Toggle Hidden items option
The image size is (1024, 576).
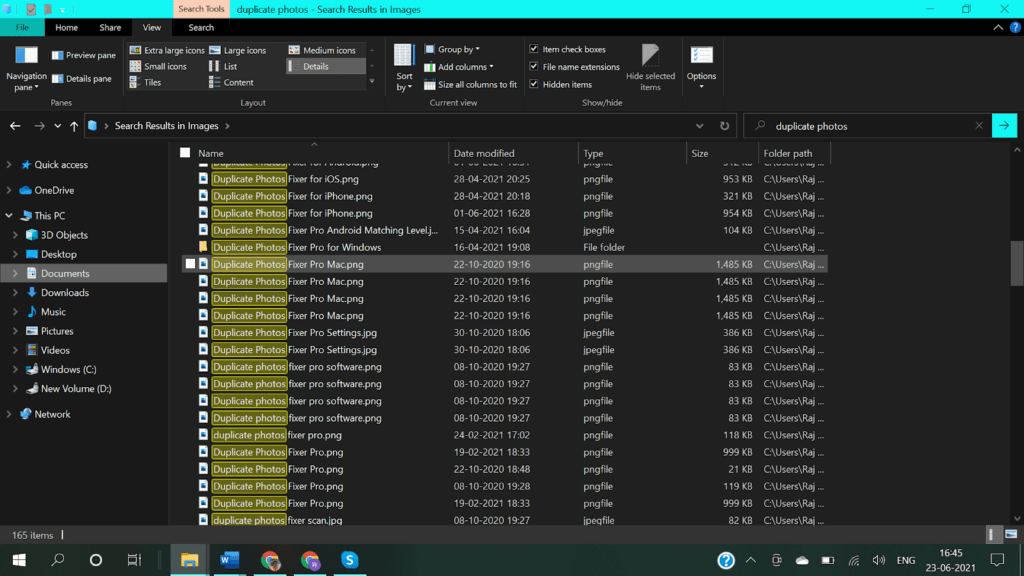tap(534, 85)
